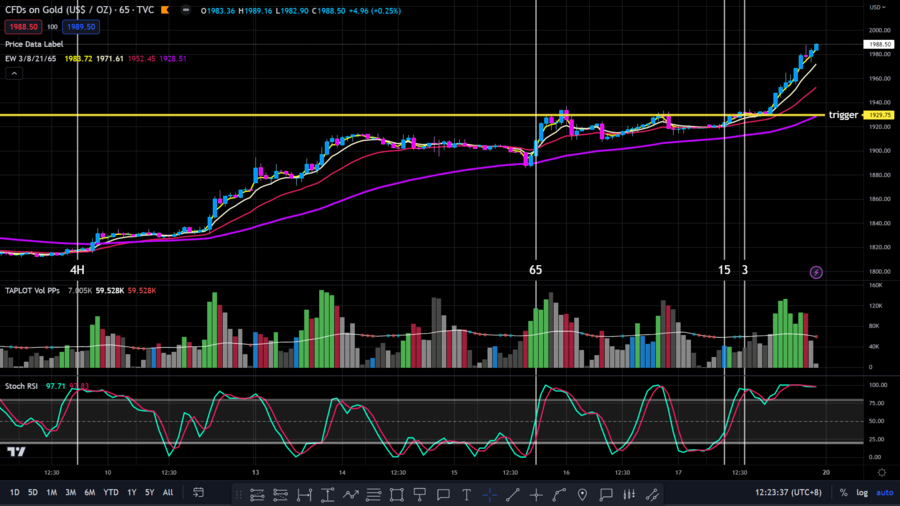
Task: Switch range to 5D
Action: click(x=33, y=492)
